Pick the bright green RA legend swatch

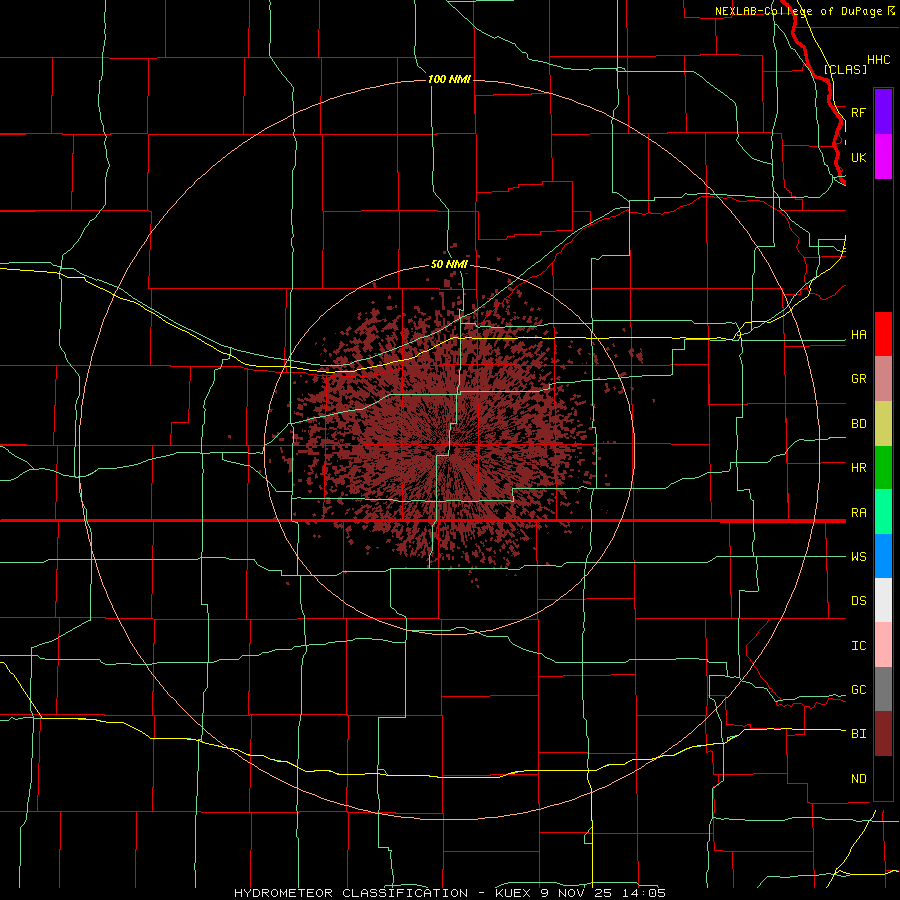[x=883, y=512]
